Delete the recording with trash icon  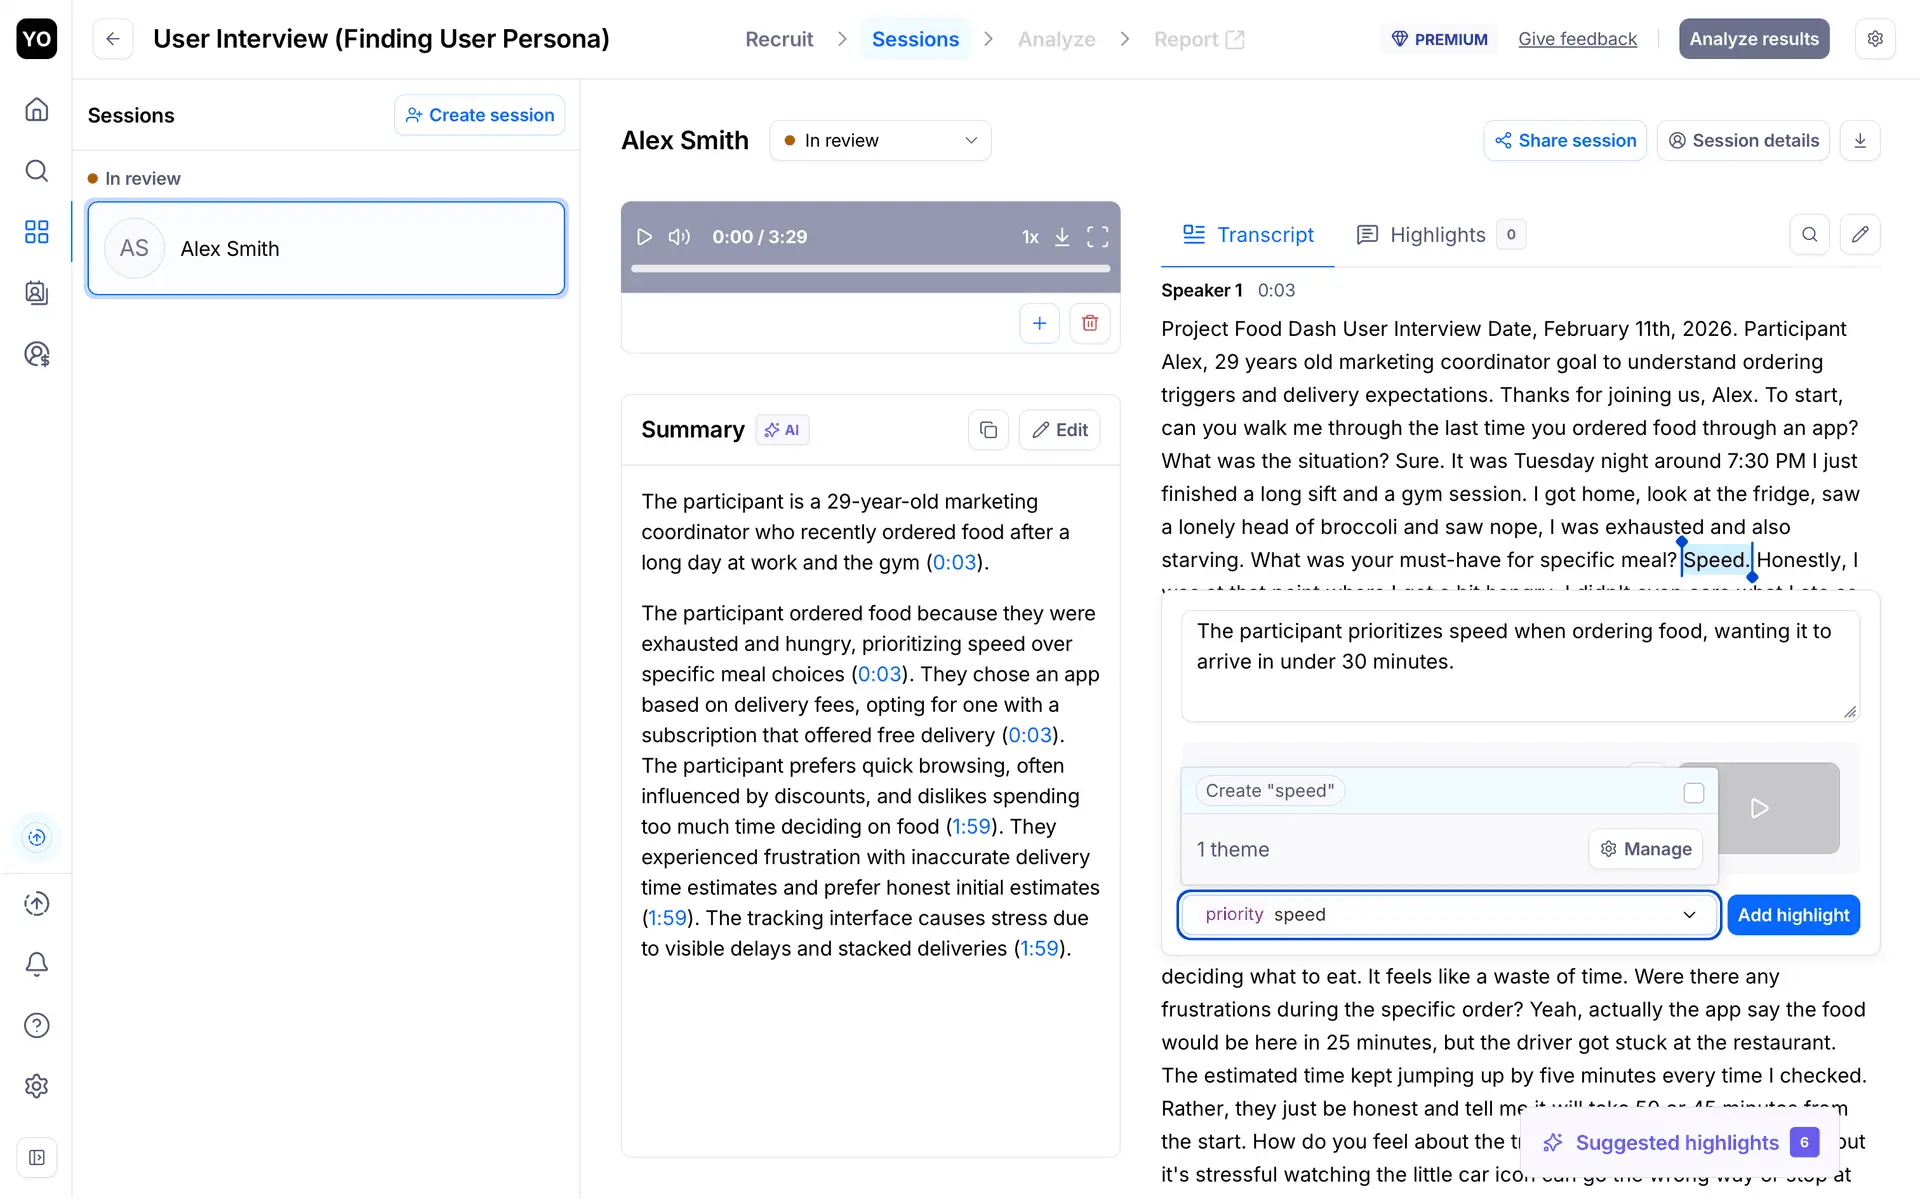pyautogui.click(x=1089, y=323)
